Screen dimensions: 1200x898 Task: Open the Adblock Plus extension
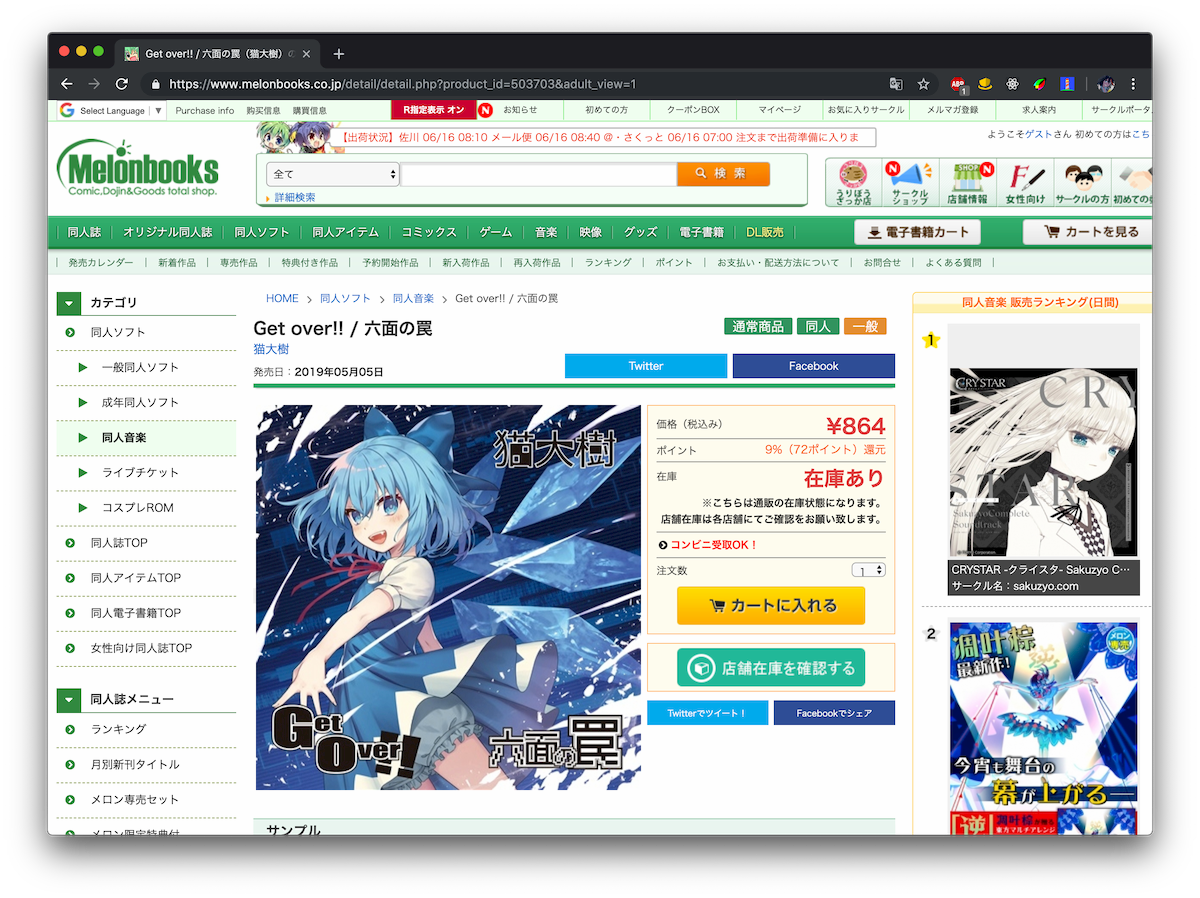[x=958, y=84]
